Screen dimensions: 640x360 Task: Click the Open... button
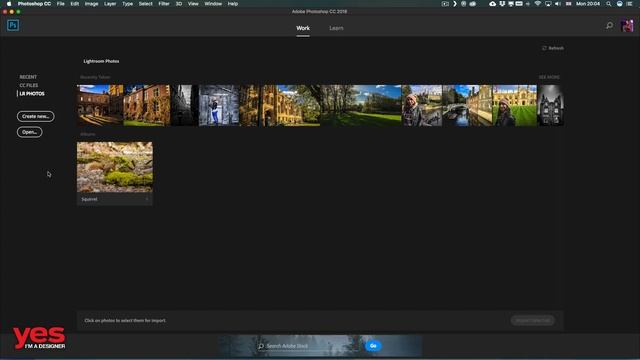coord(29,132)
